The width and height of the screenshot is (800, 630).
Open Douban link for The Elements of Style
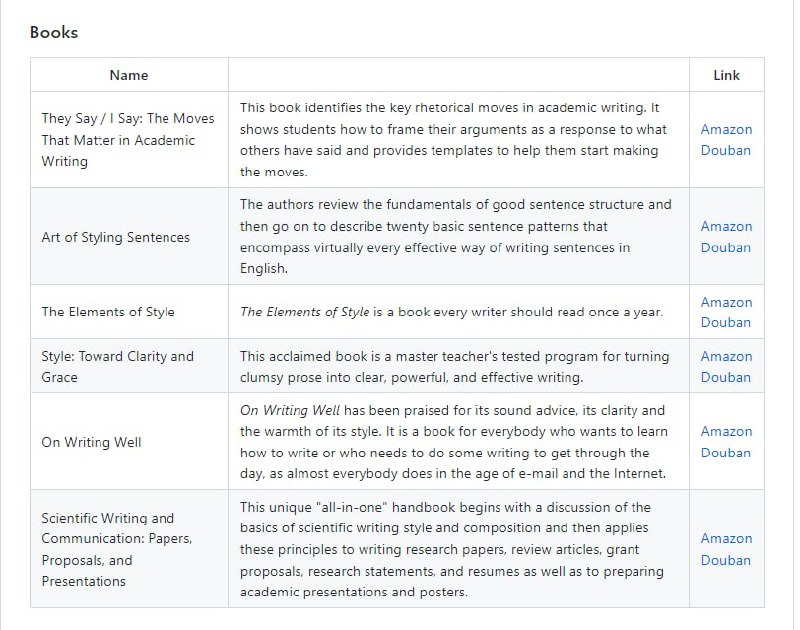tap(726, 322)
